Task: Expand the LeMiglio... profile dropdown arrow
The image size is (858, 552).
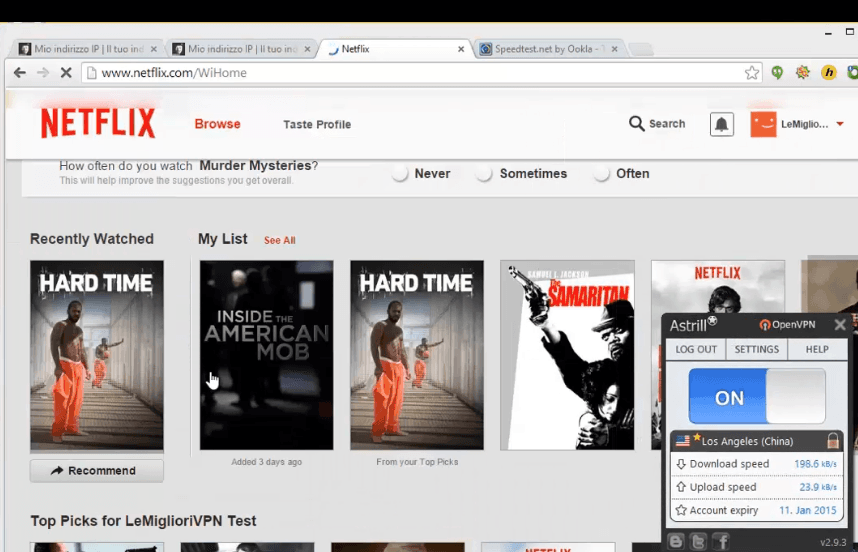Action: [840, 124]
